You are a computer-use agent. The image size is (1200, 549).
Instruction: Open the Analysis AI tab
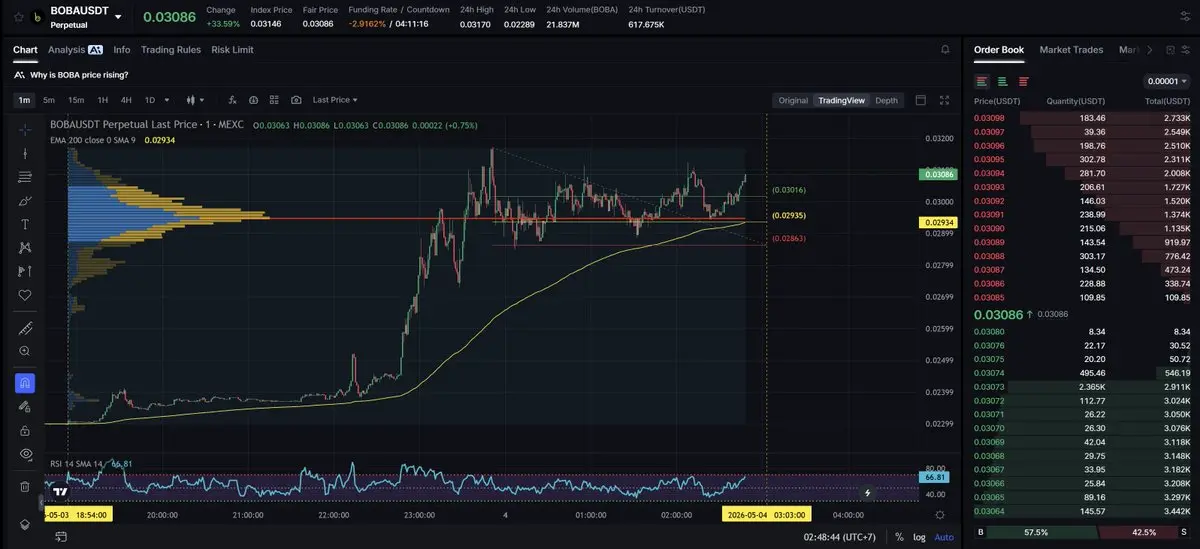[75, 49]
